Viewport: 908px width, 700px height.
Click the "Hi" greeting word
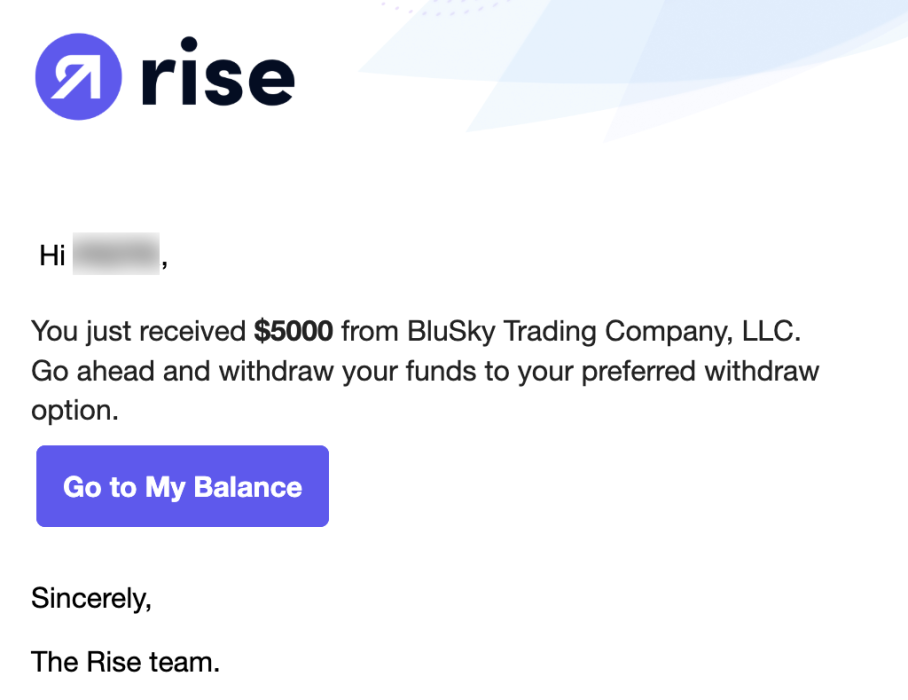coord(52,255)
